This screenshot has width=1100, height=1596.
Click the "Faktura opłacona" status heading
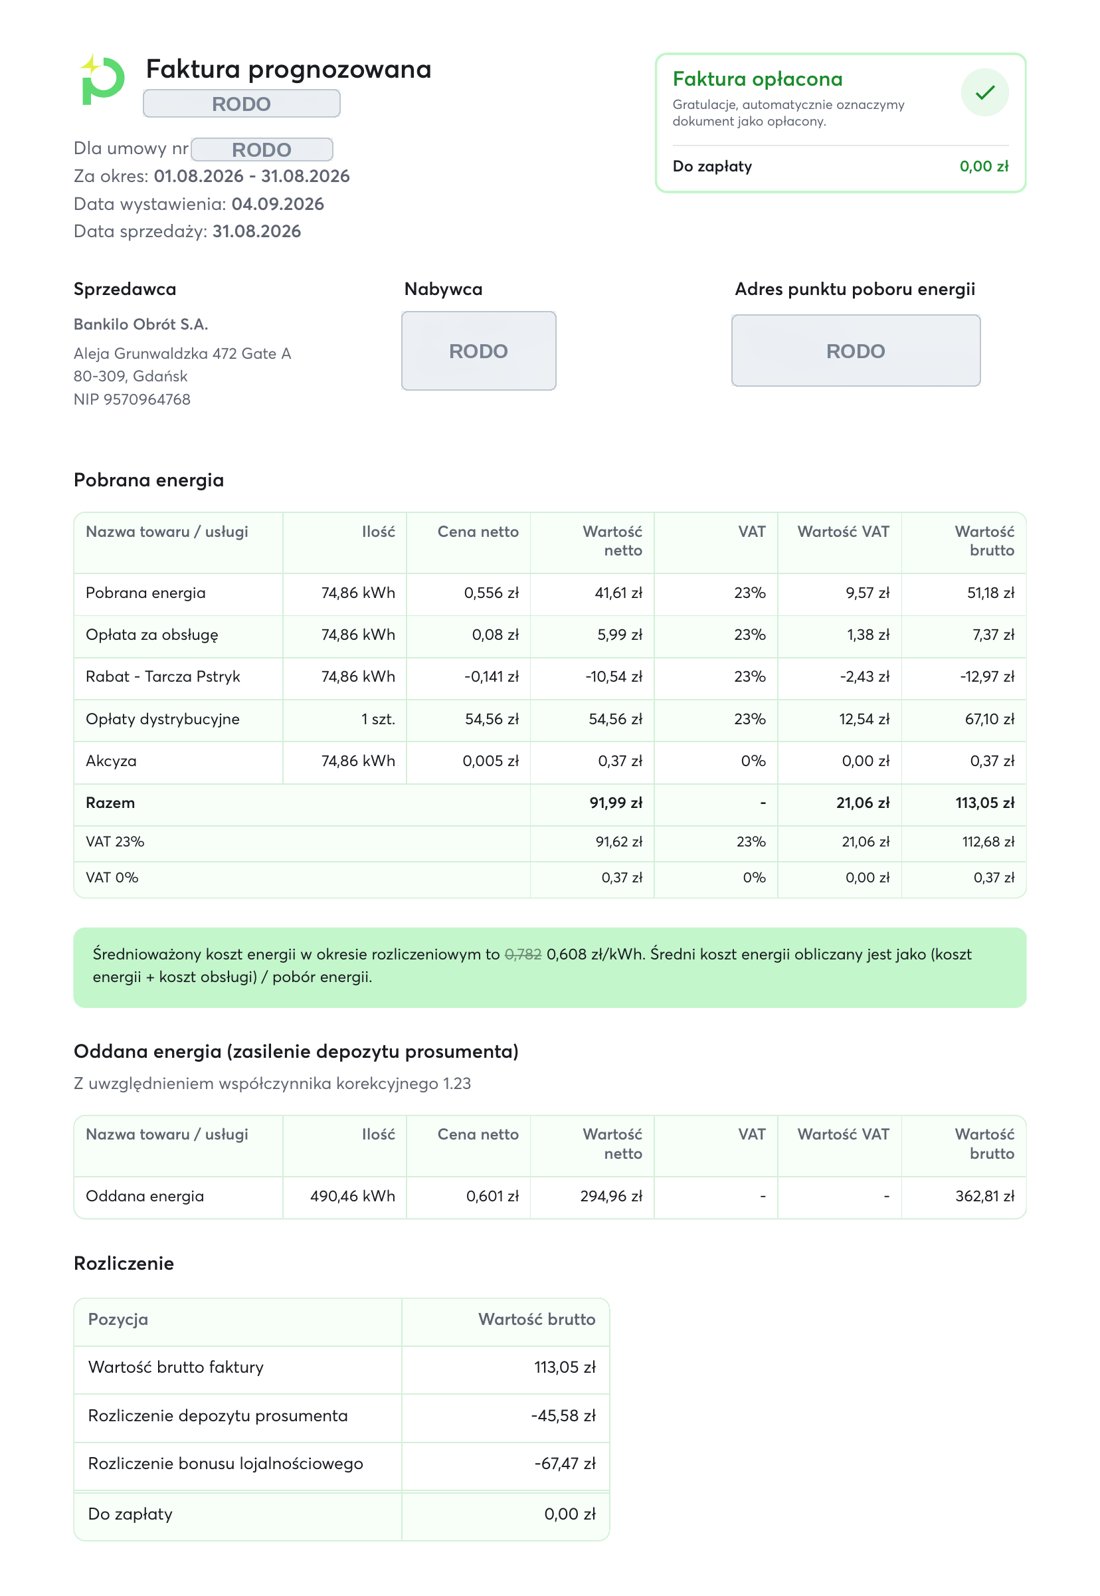[x=757, y=79]
